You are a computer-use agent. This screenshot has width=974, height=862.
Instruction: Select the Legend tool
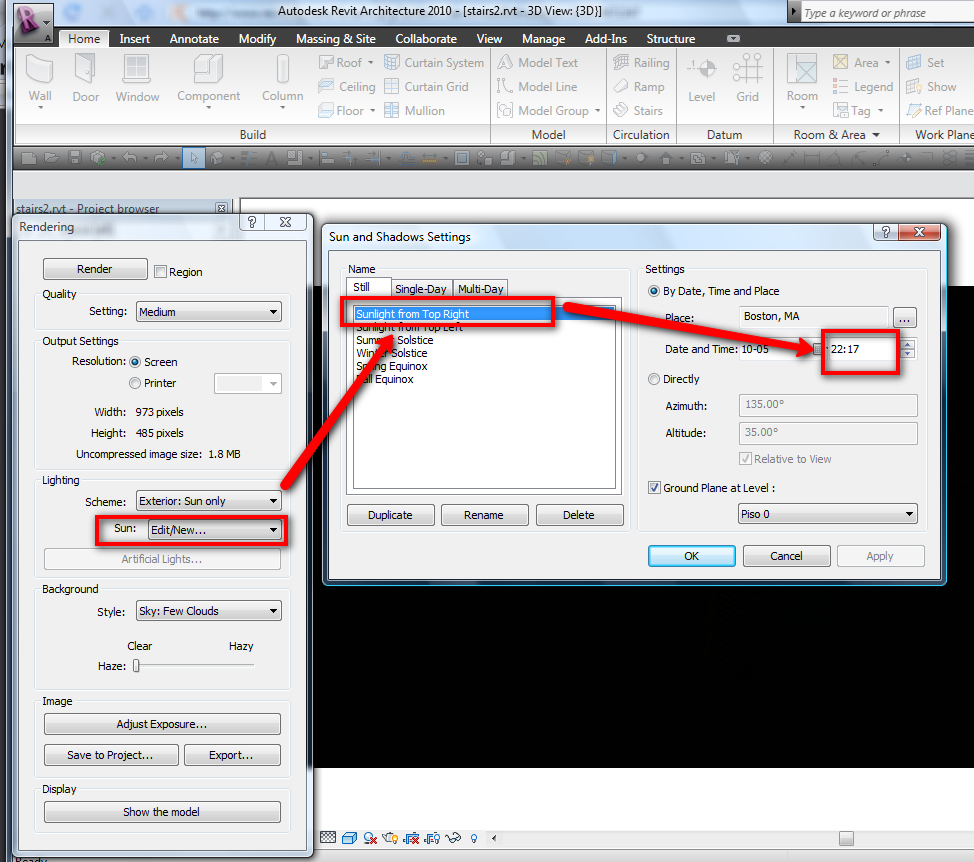[863, 87]
